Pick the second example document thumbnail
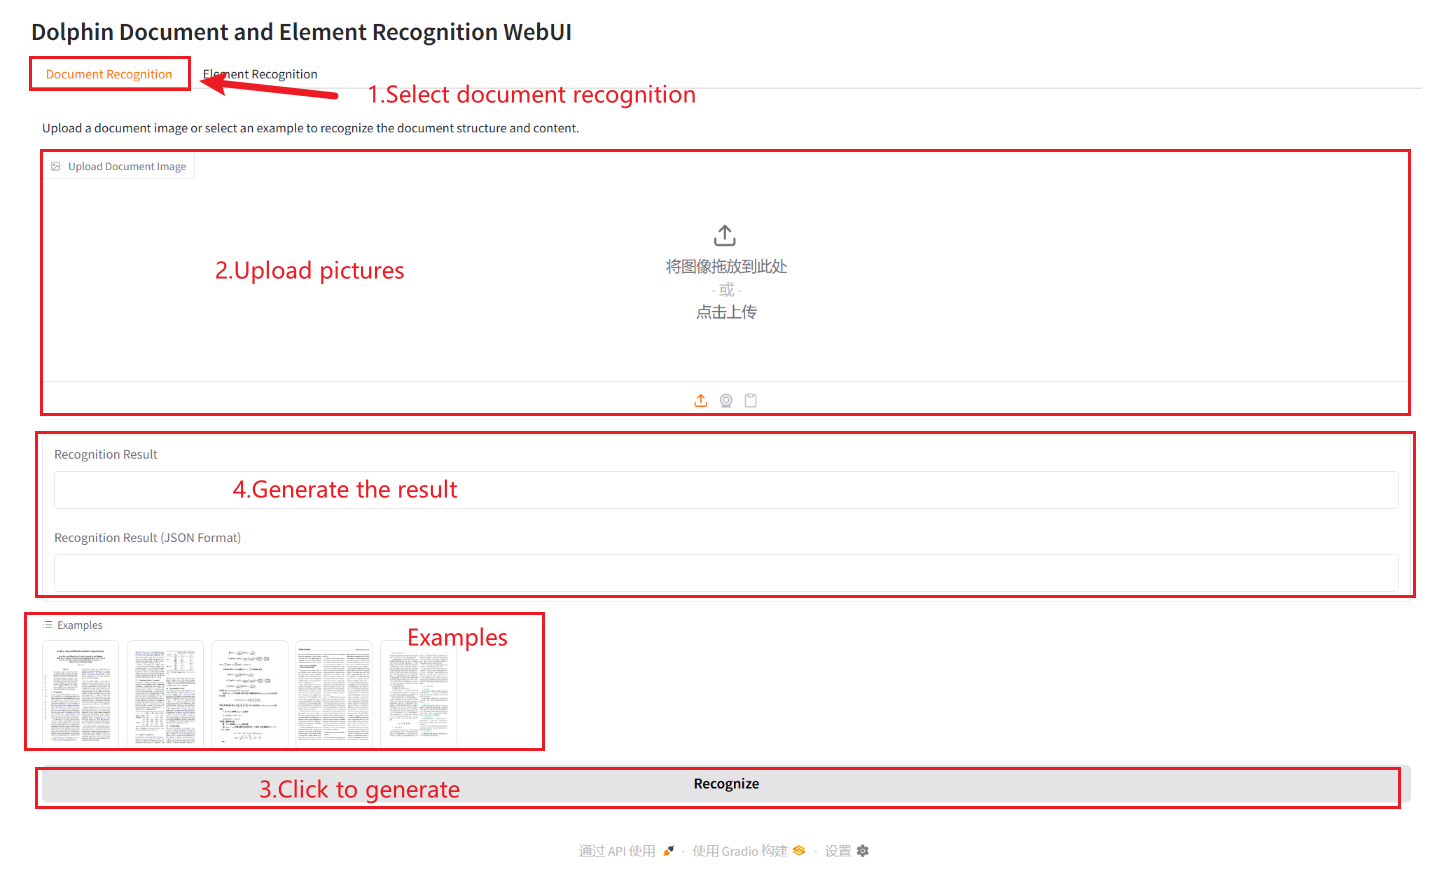The height and width of the screenshot is (876, 1453). (165, 694)
